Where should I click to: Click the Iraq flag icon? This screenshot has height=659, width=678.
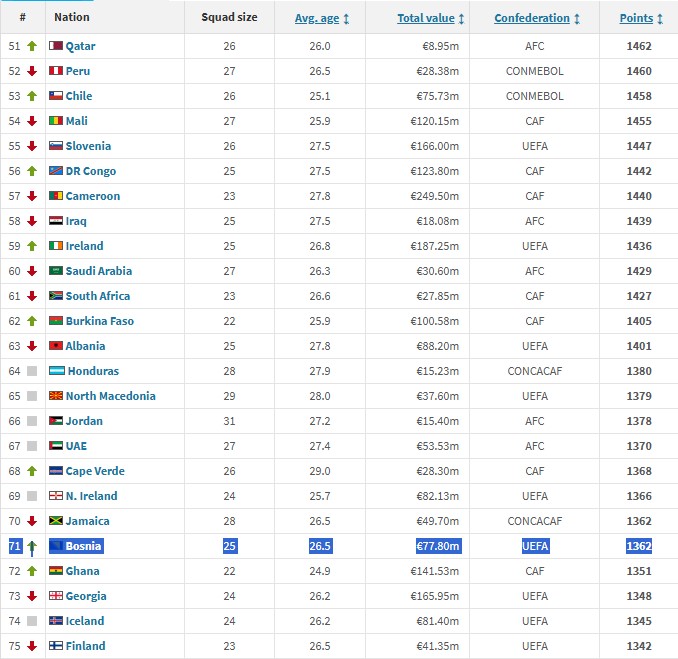pos(56,221)
